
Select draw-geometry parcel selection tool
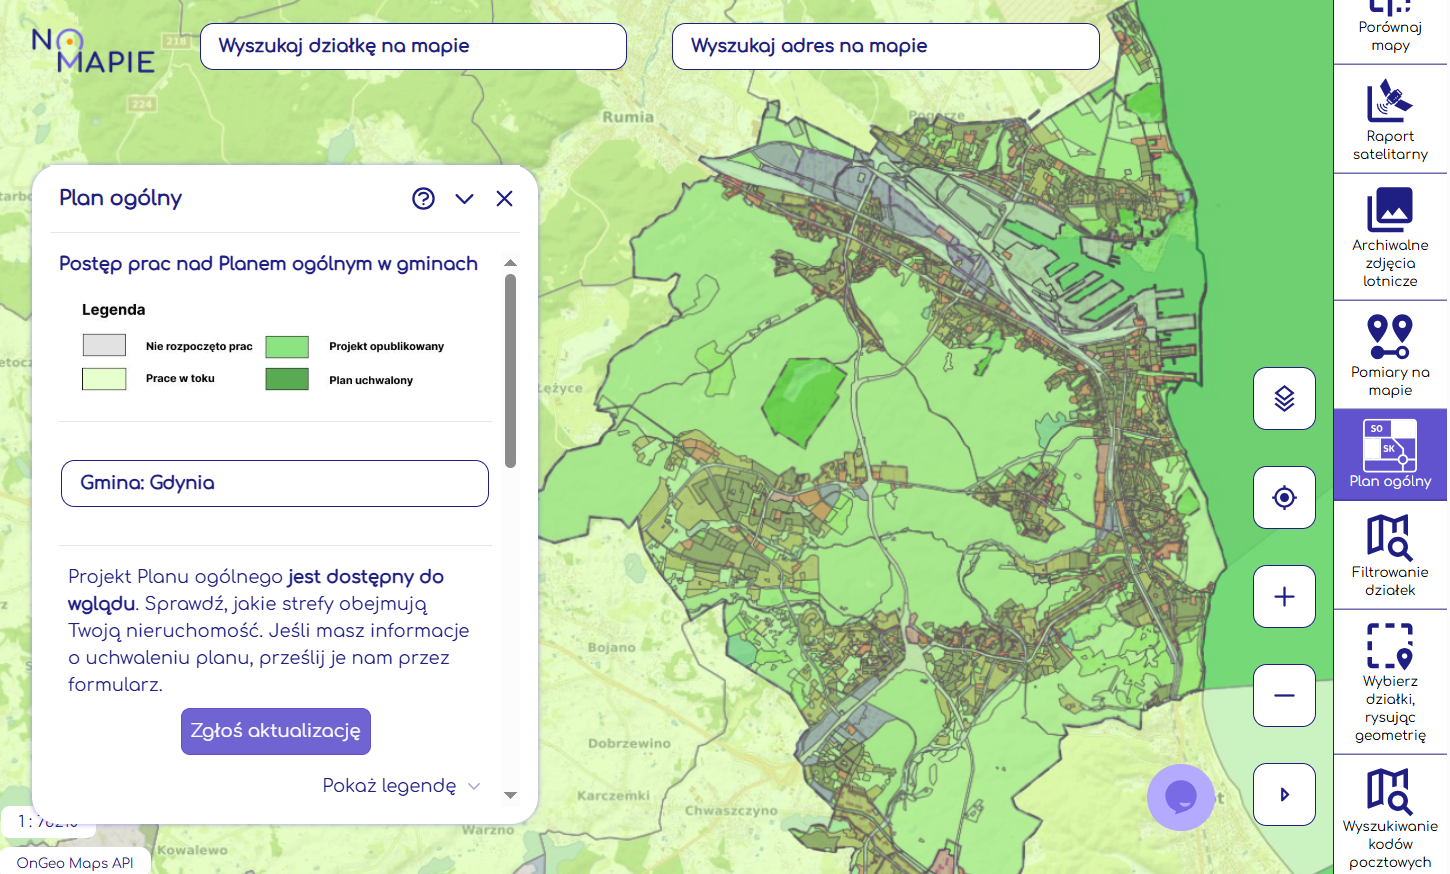coord(1390,682)
